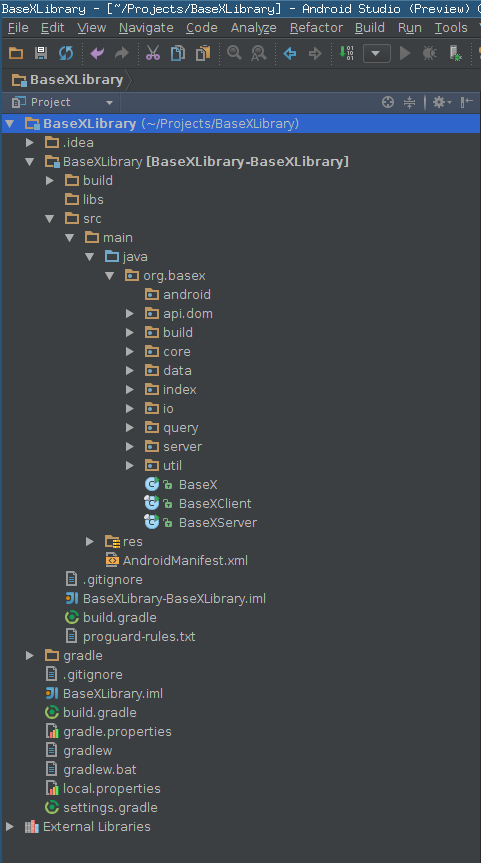Collapse the org.basex package
Viewport: 481px width, 863px height.
pyautogui.click(x=110, y=276)
